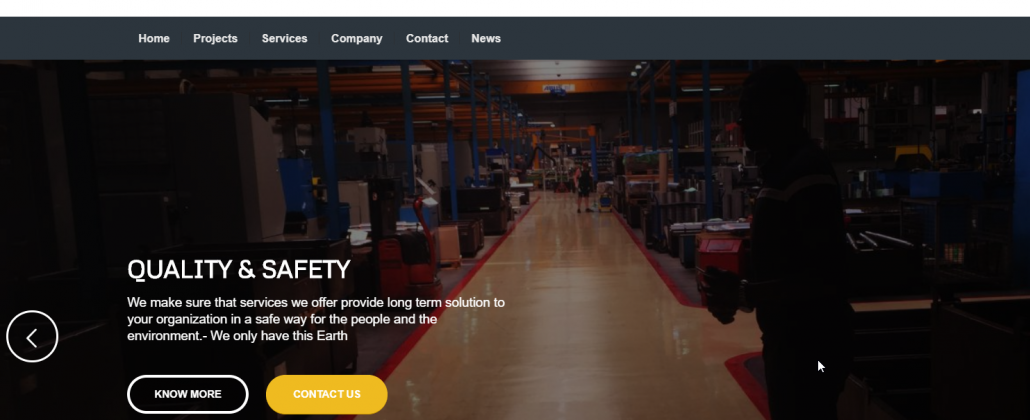The image size is (1030, 420).
Task: Click the KNOW MORE outlined button
Action: point(188,394)
